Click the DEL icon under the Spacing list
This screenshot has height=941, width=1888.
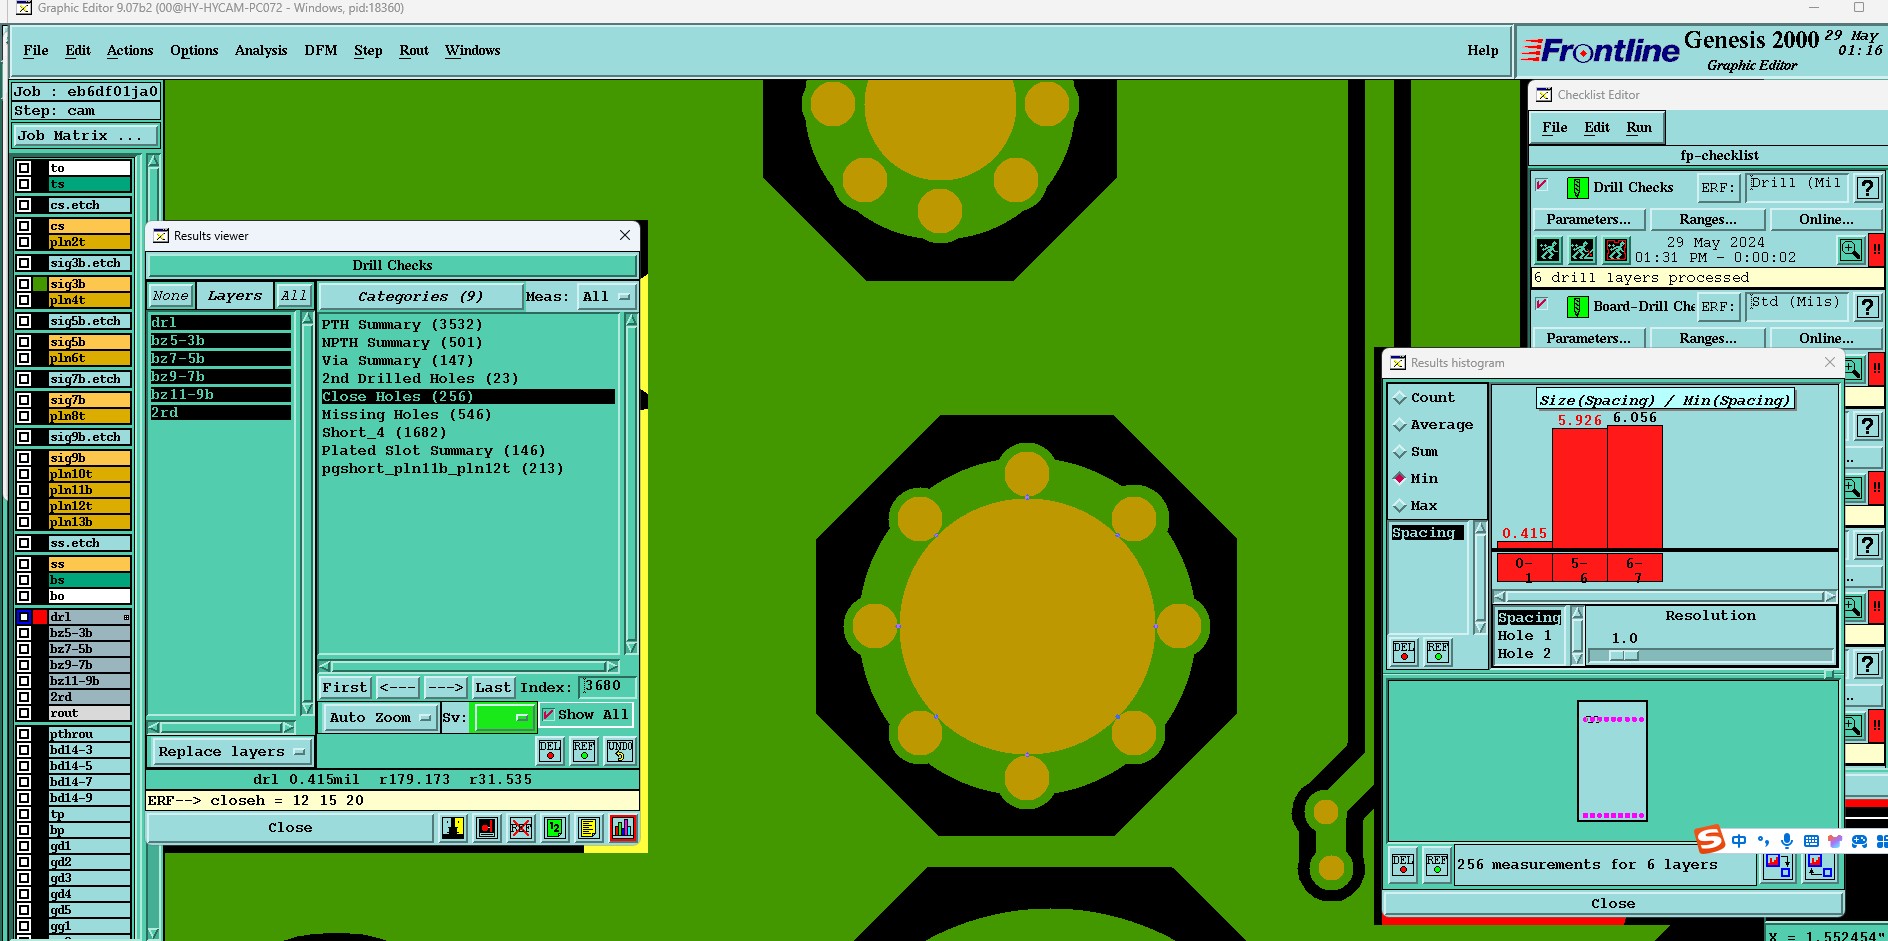click(1404, 652)
